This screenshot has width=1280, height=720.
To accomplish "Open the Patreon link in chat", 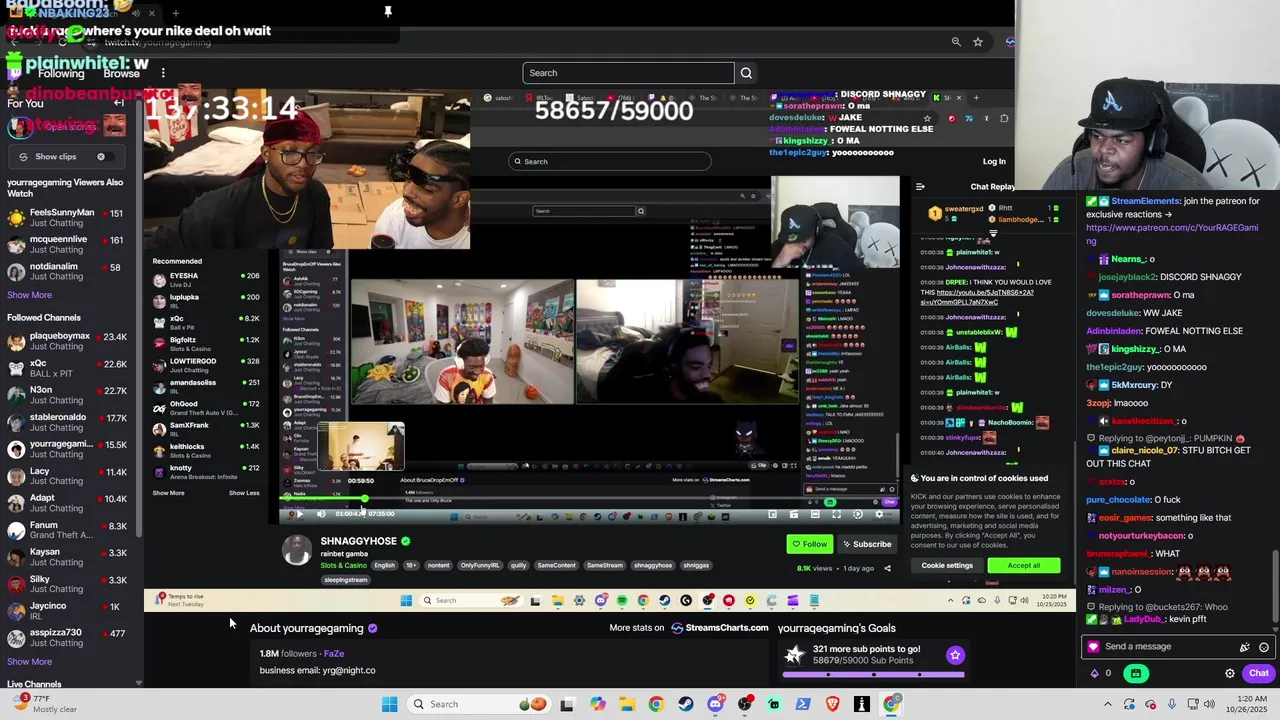I will click(1172, 234).
